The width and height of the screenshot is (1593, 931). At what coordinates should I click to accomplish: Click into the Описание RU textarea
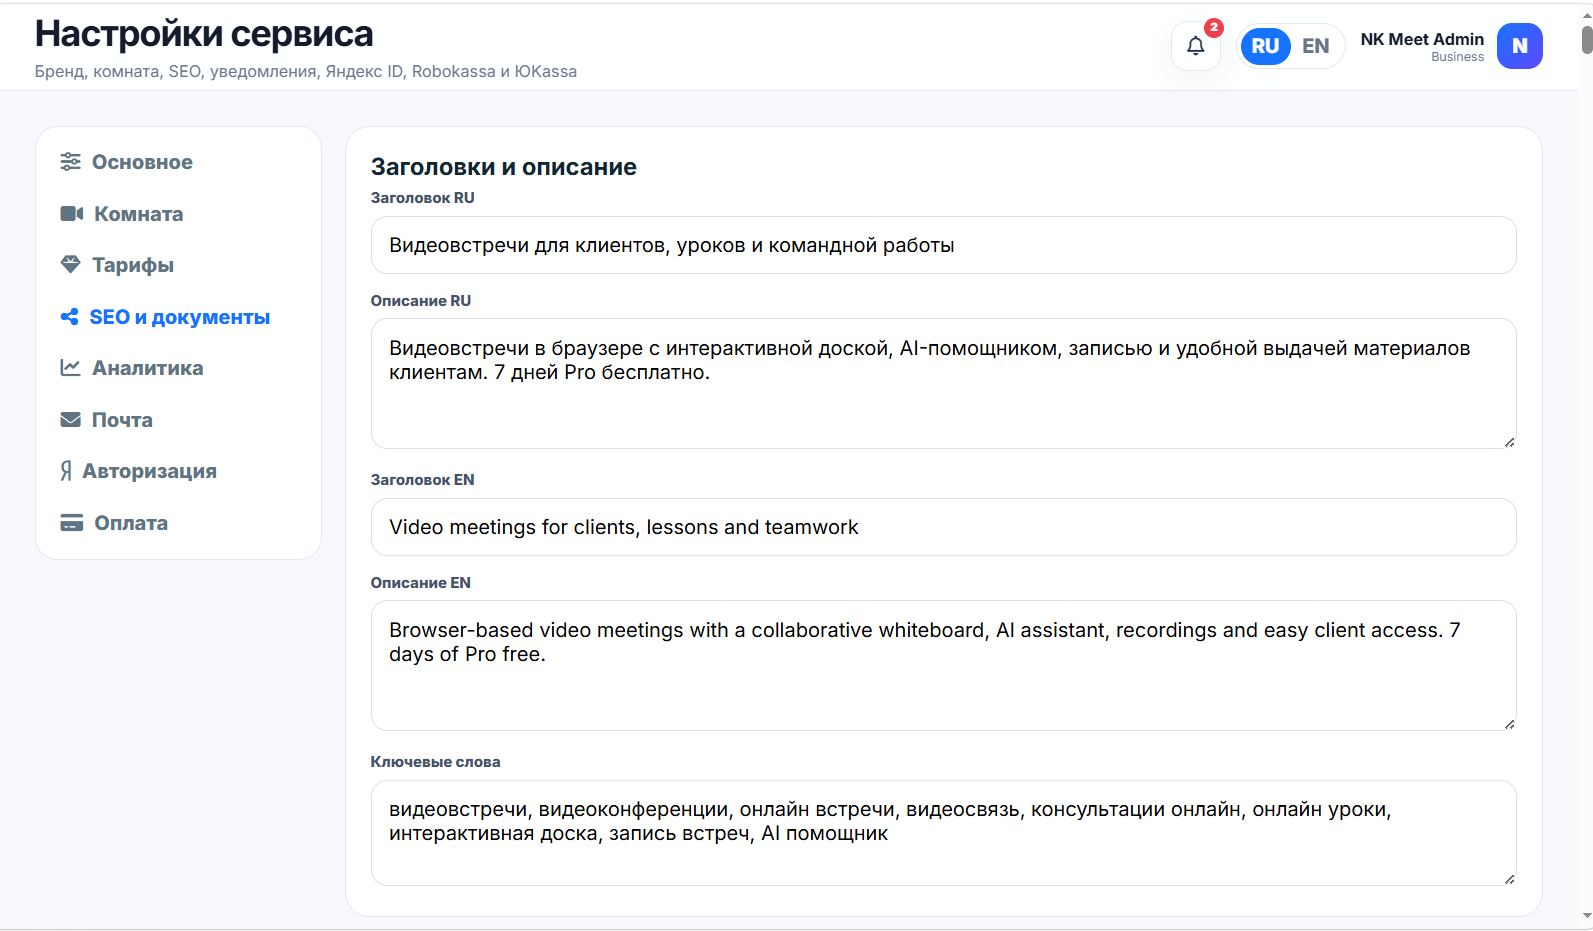[x=943, y=383]
